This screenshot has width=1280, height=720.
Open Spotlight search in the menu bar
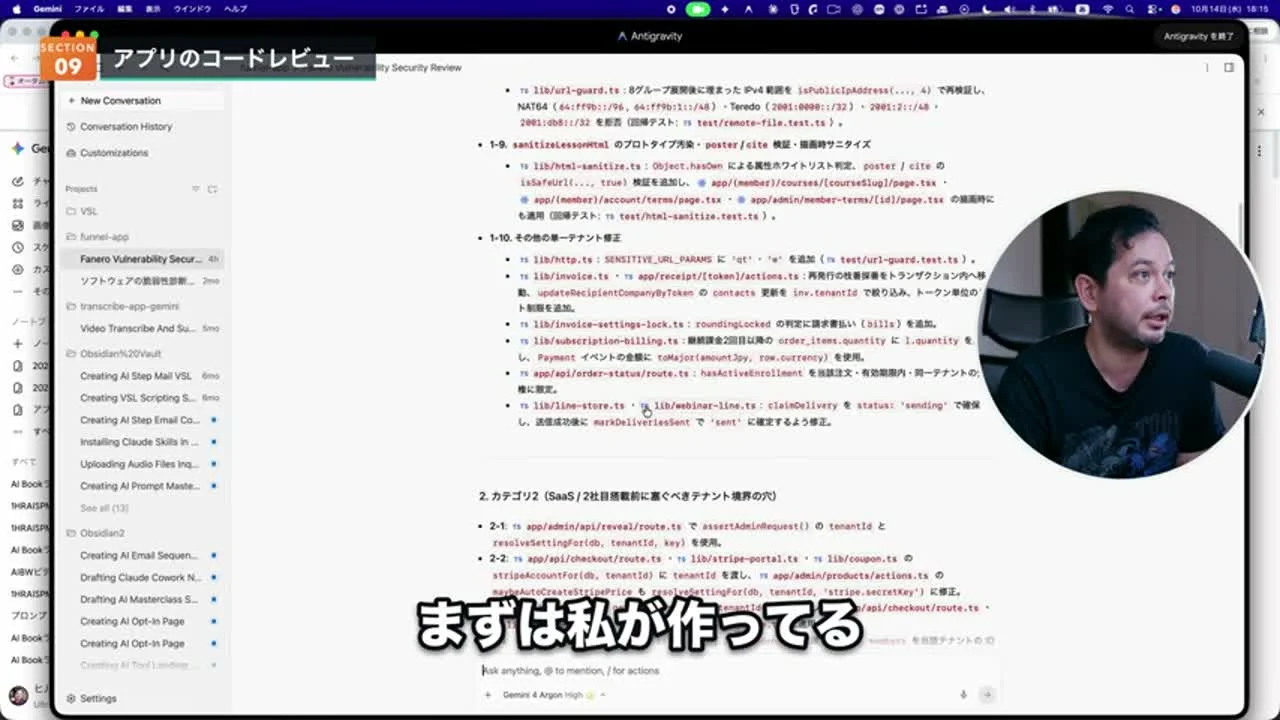[x=1130, y=8]
